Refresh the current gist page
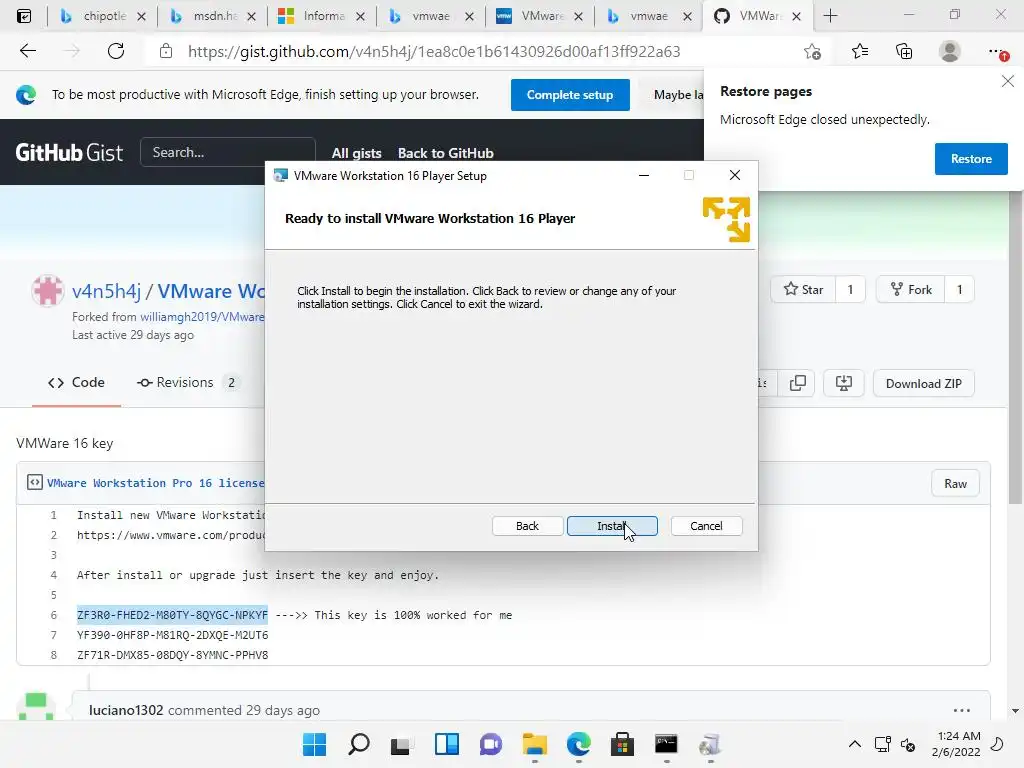This screenshot has height=768, width=1024. point(116,51)
